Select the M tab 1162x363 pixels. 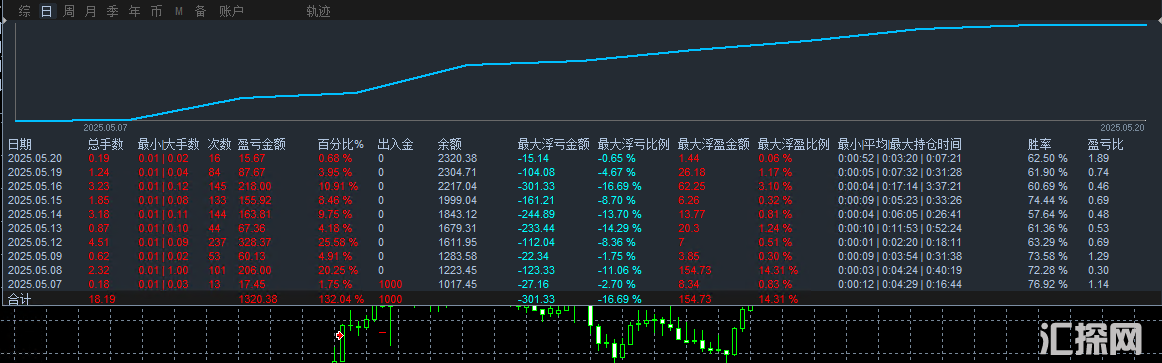179,11
